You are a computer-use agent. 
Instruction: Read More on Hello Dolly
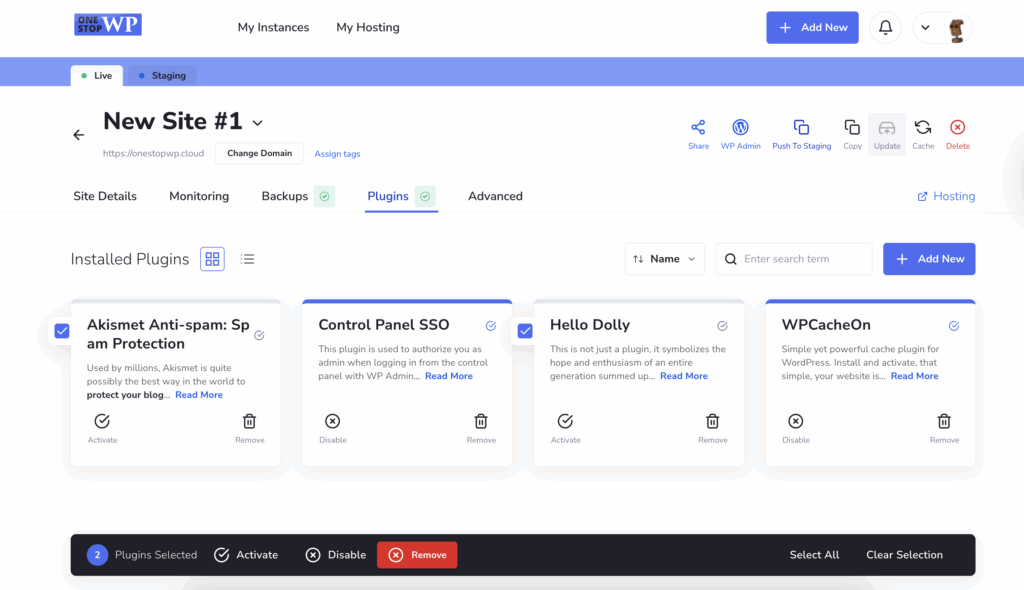click(684, 376)
